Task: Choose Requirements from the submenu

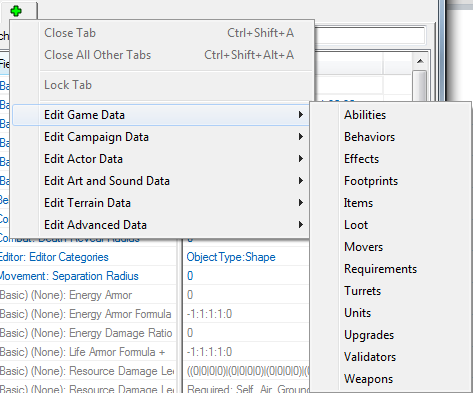Action: click(391, 269)
